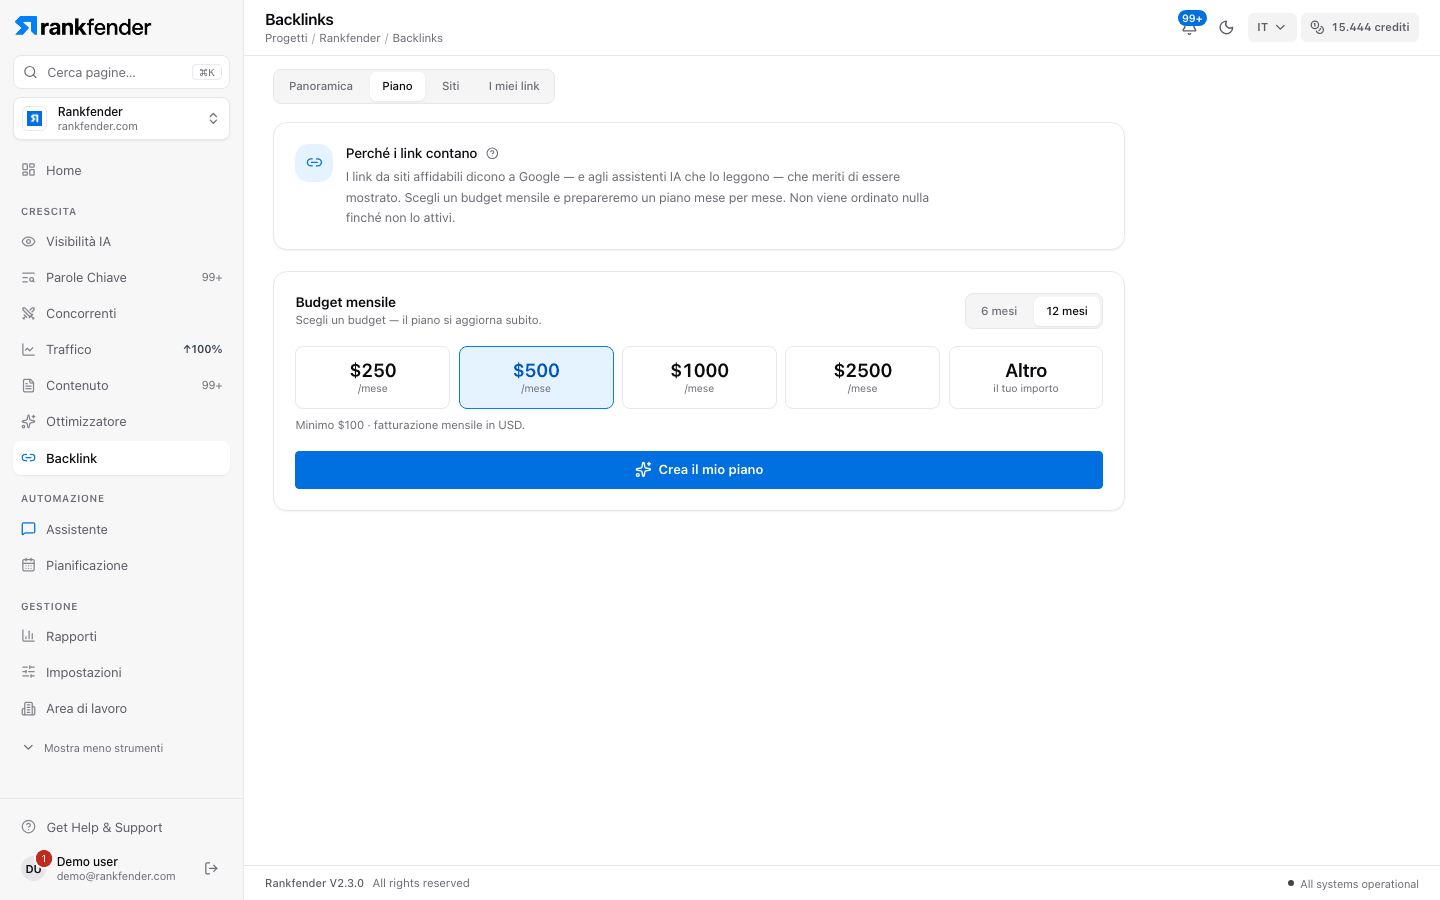The image size is (1440, 900).
Task: Click the Ottimizzatore sparkle icon
Action: pos(28,421)
